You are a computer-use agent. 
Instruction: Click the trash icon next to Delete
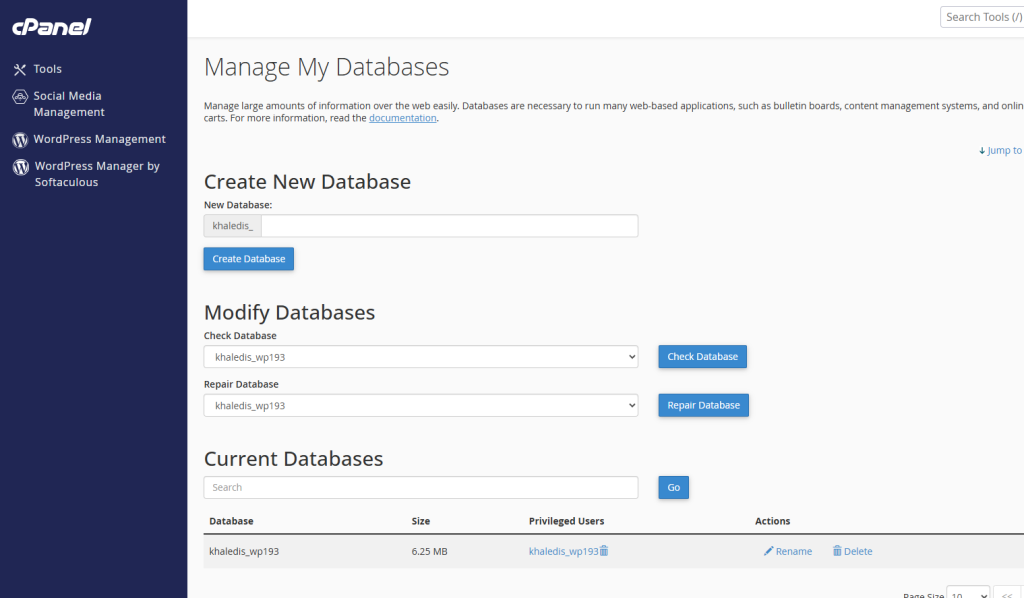pos(837,551)
